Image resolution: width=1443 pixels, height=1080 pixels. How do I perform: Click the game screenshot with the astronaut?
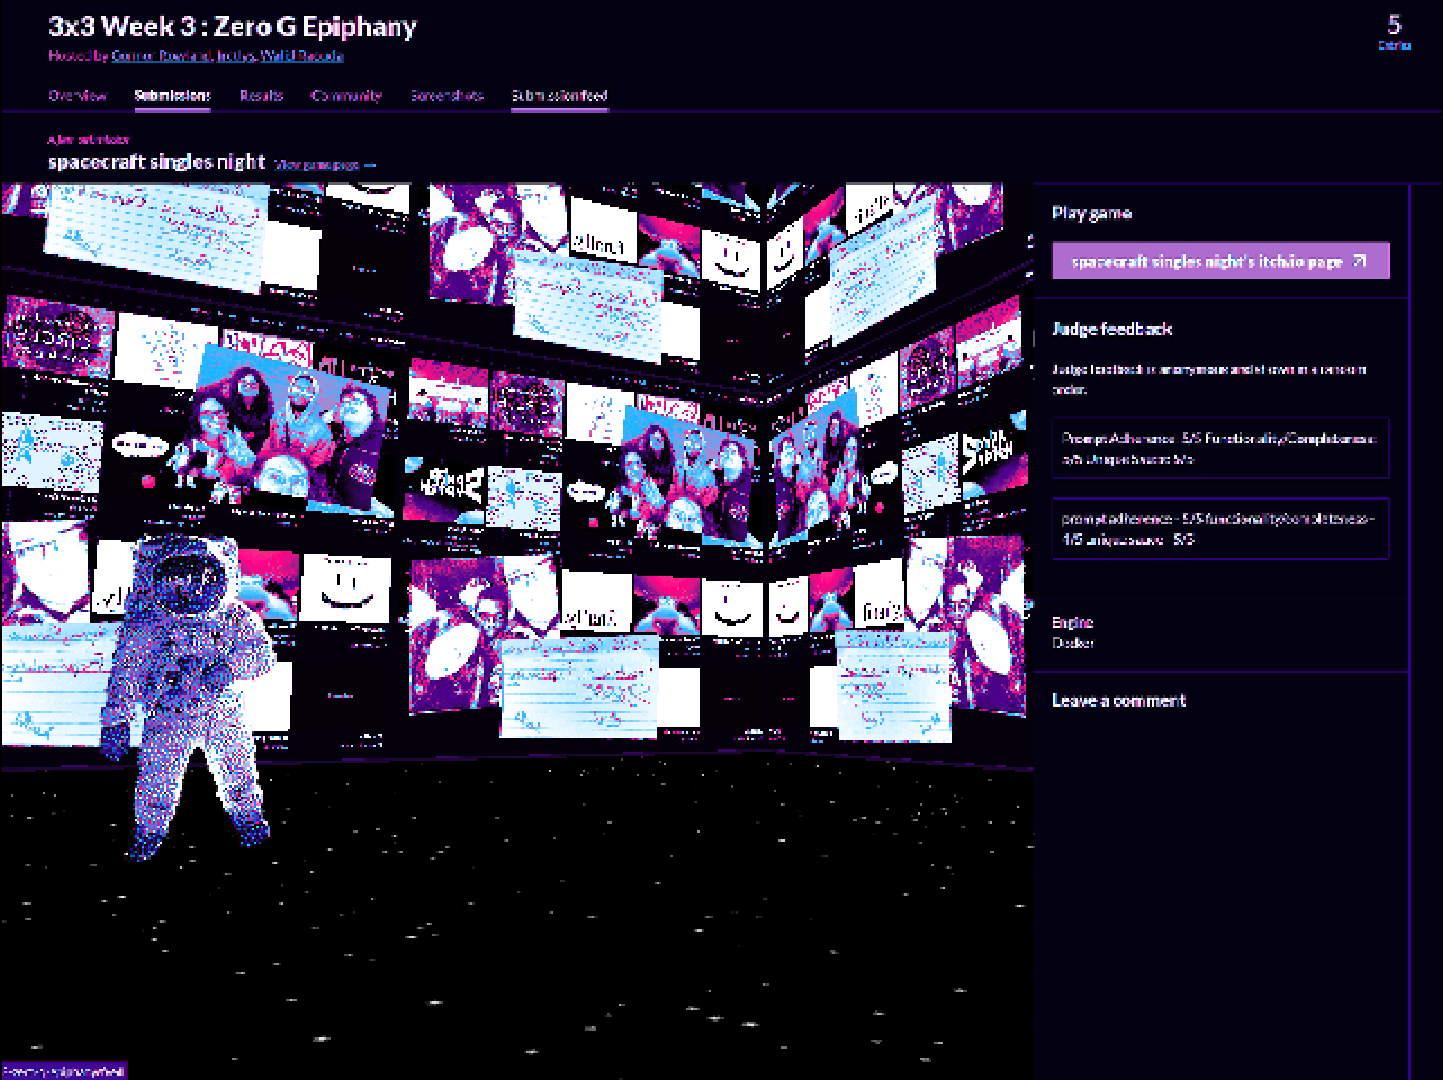(x=517, y=630)
